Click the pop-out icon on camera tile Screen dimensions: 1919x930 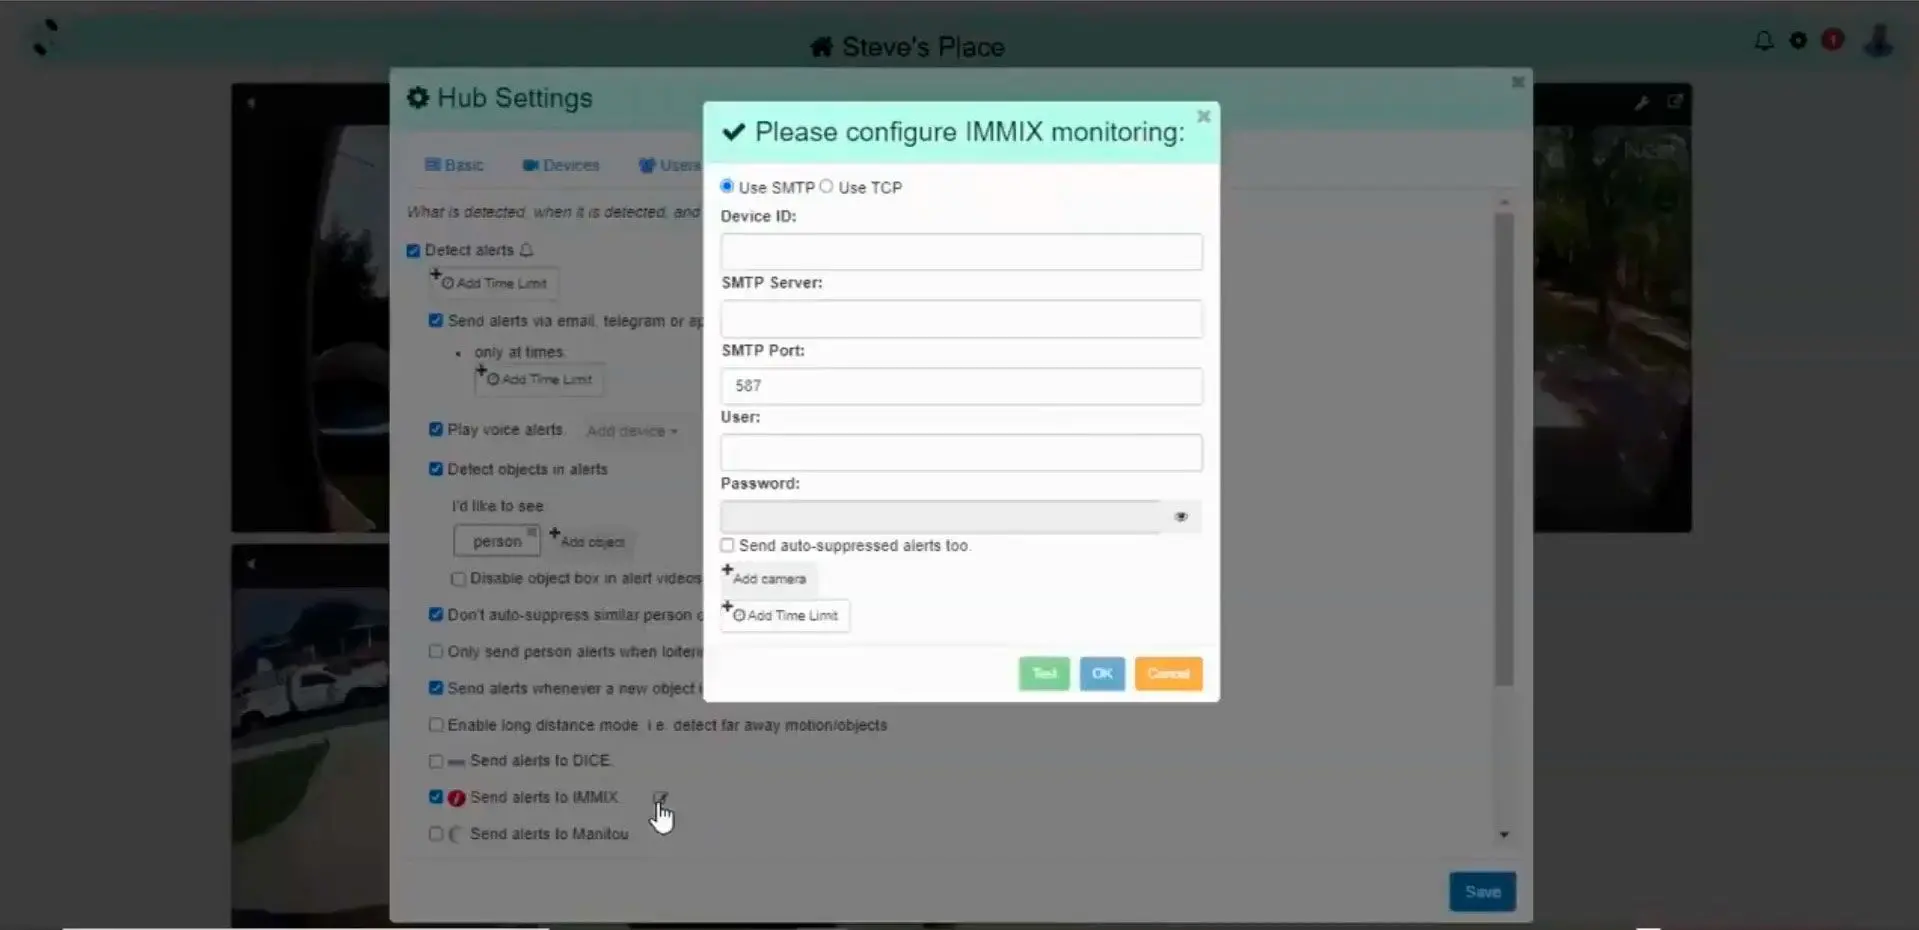click(1675, 102)
